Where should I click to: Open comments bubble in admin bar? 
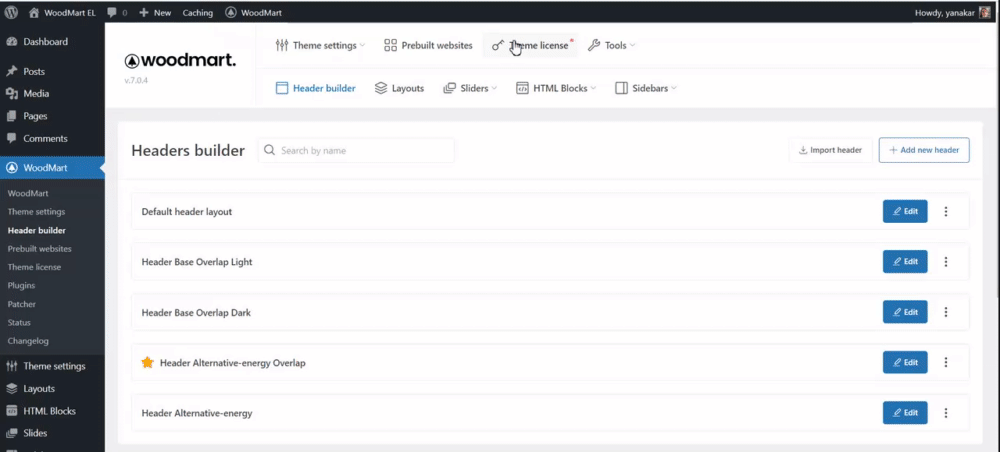pos(112,13)
